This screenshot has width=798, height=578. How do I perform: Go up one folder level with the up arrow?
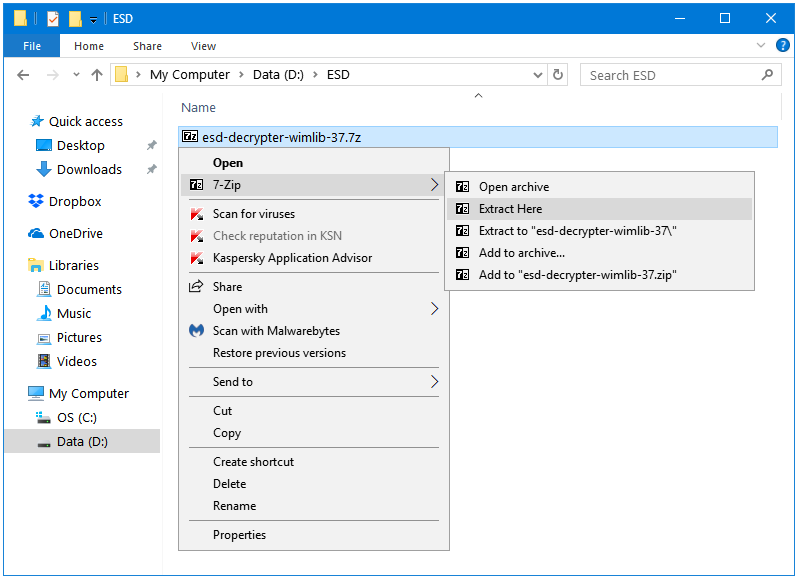(97, 75)
